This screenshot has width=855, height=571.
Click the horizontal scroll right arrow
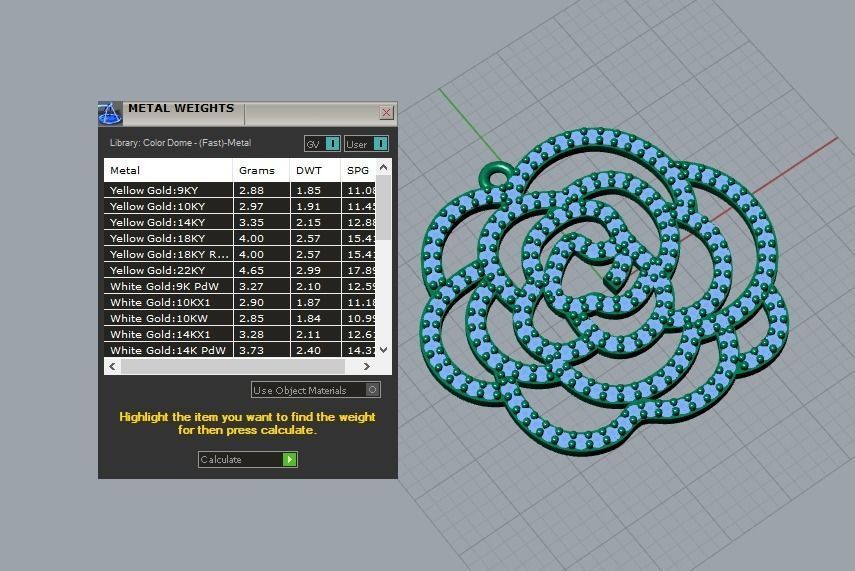366,366
